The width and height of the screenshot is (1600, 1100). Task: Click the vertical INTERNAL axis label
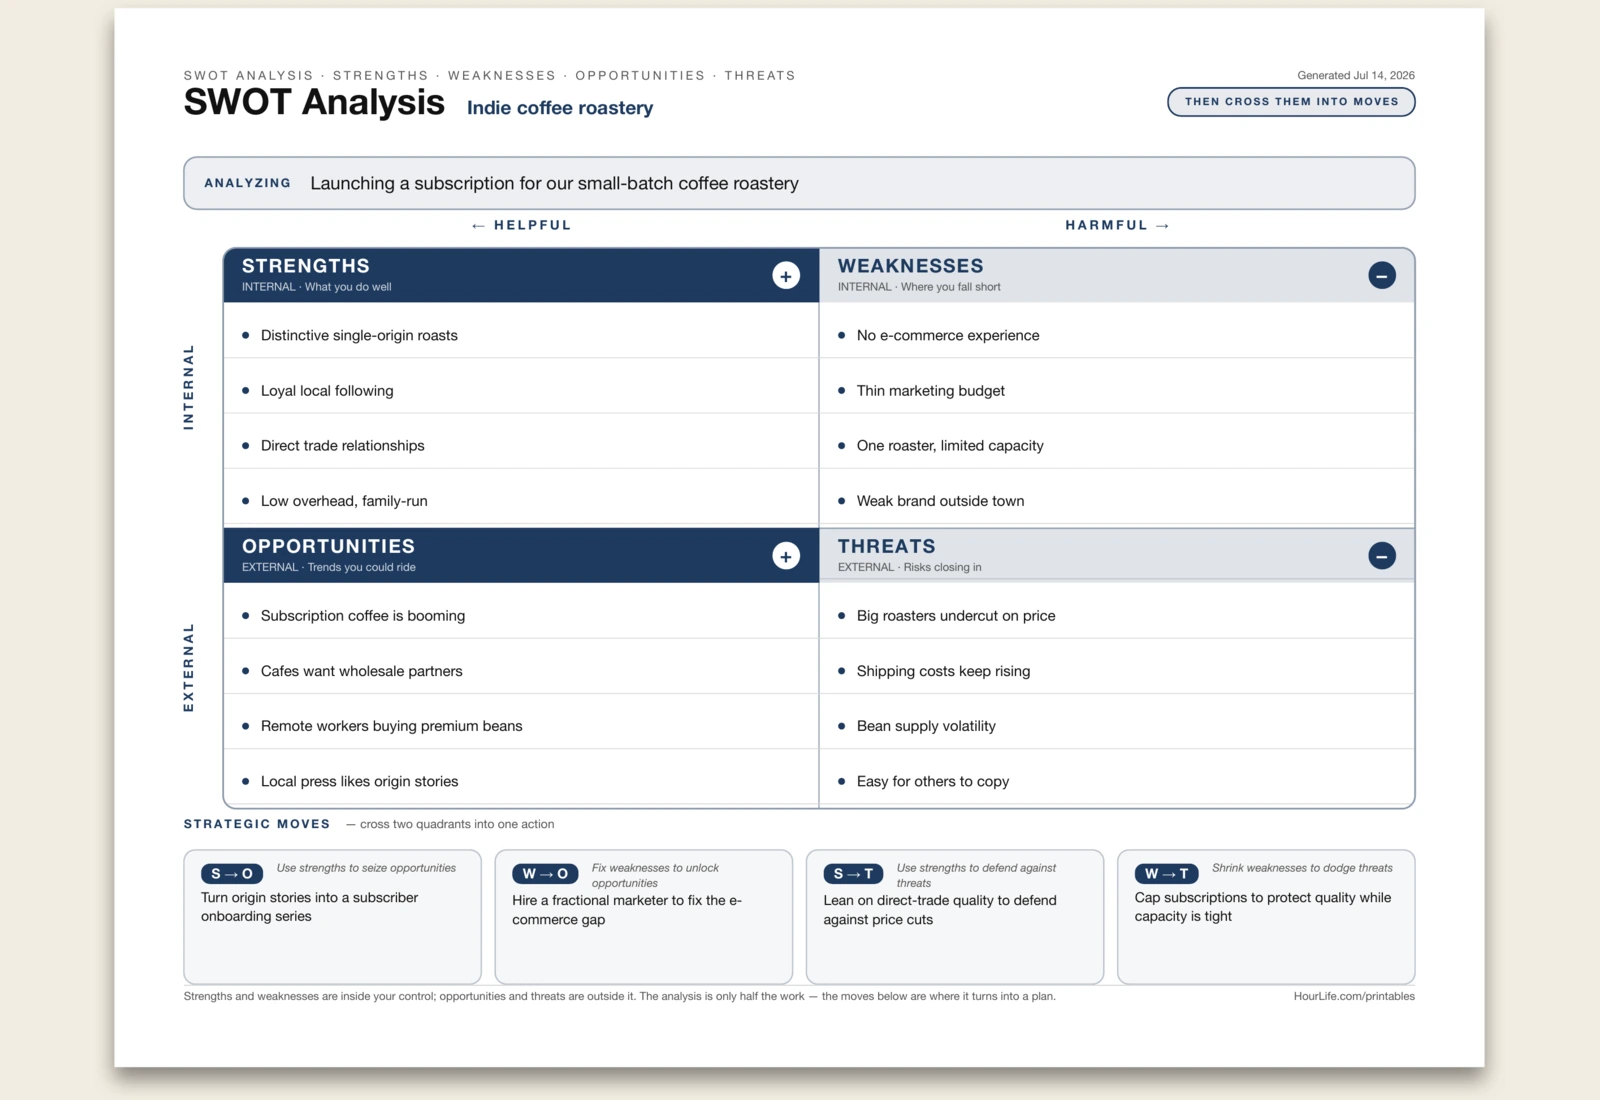(188, 387)
